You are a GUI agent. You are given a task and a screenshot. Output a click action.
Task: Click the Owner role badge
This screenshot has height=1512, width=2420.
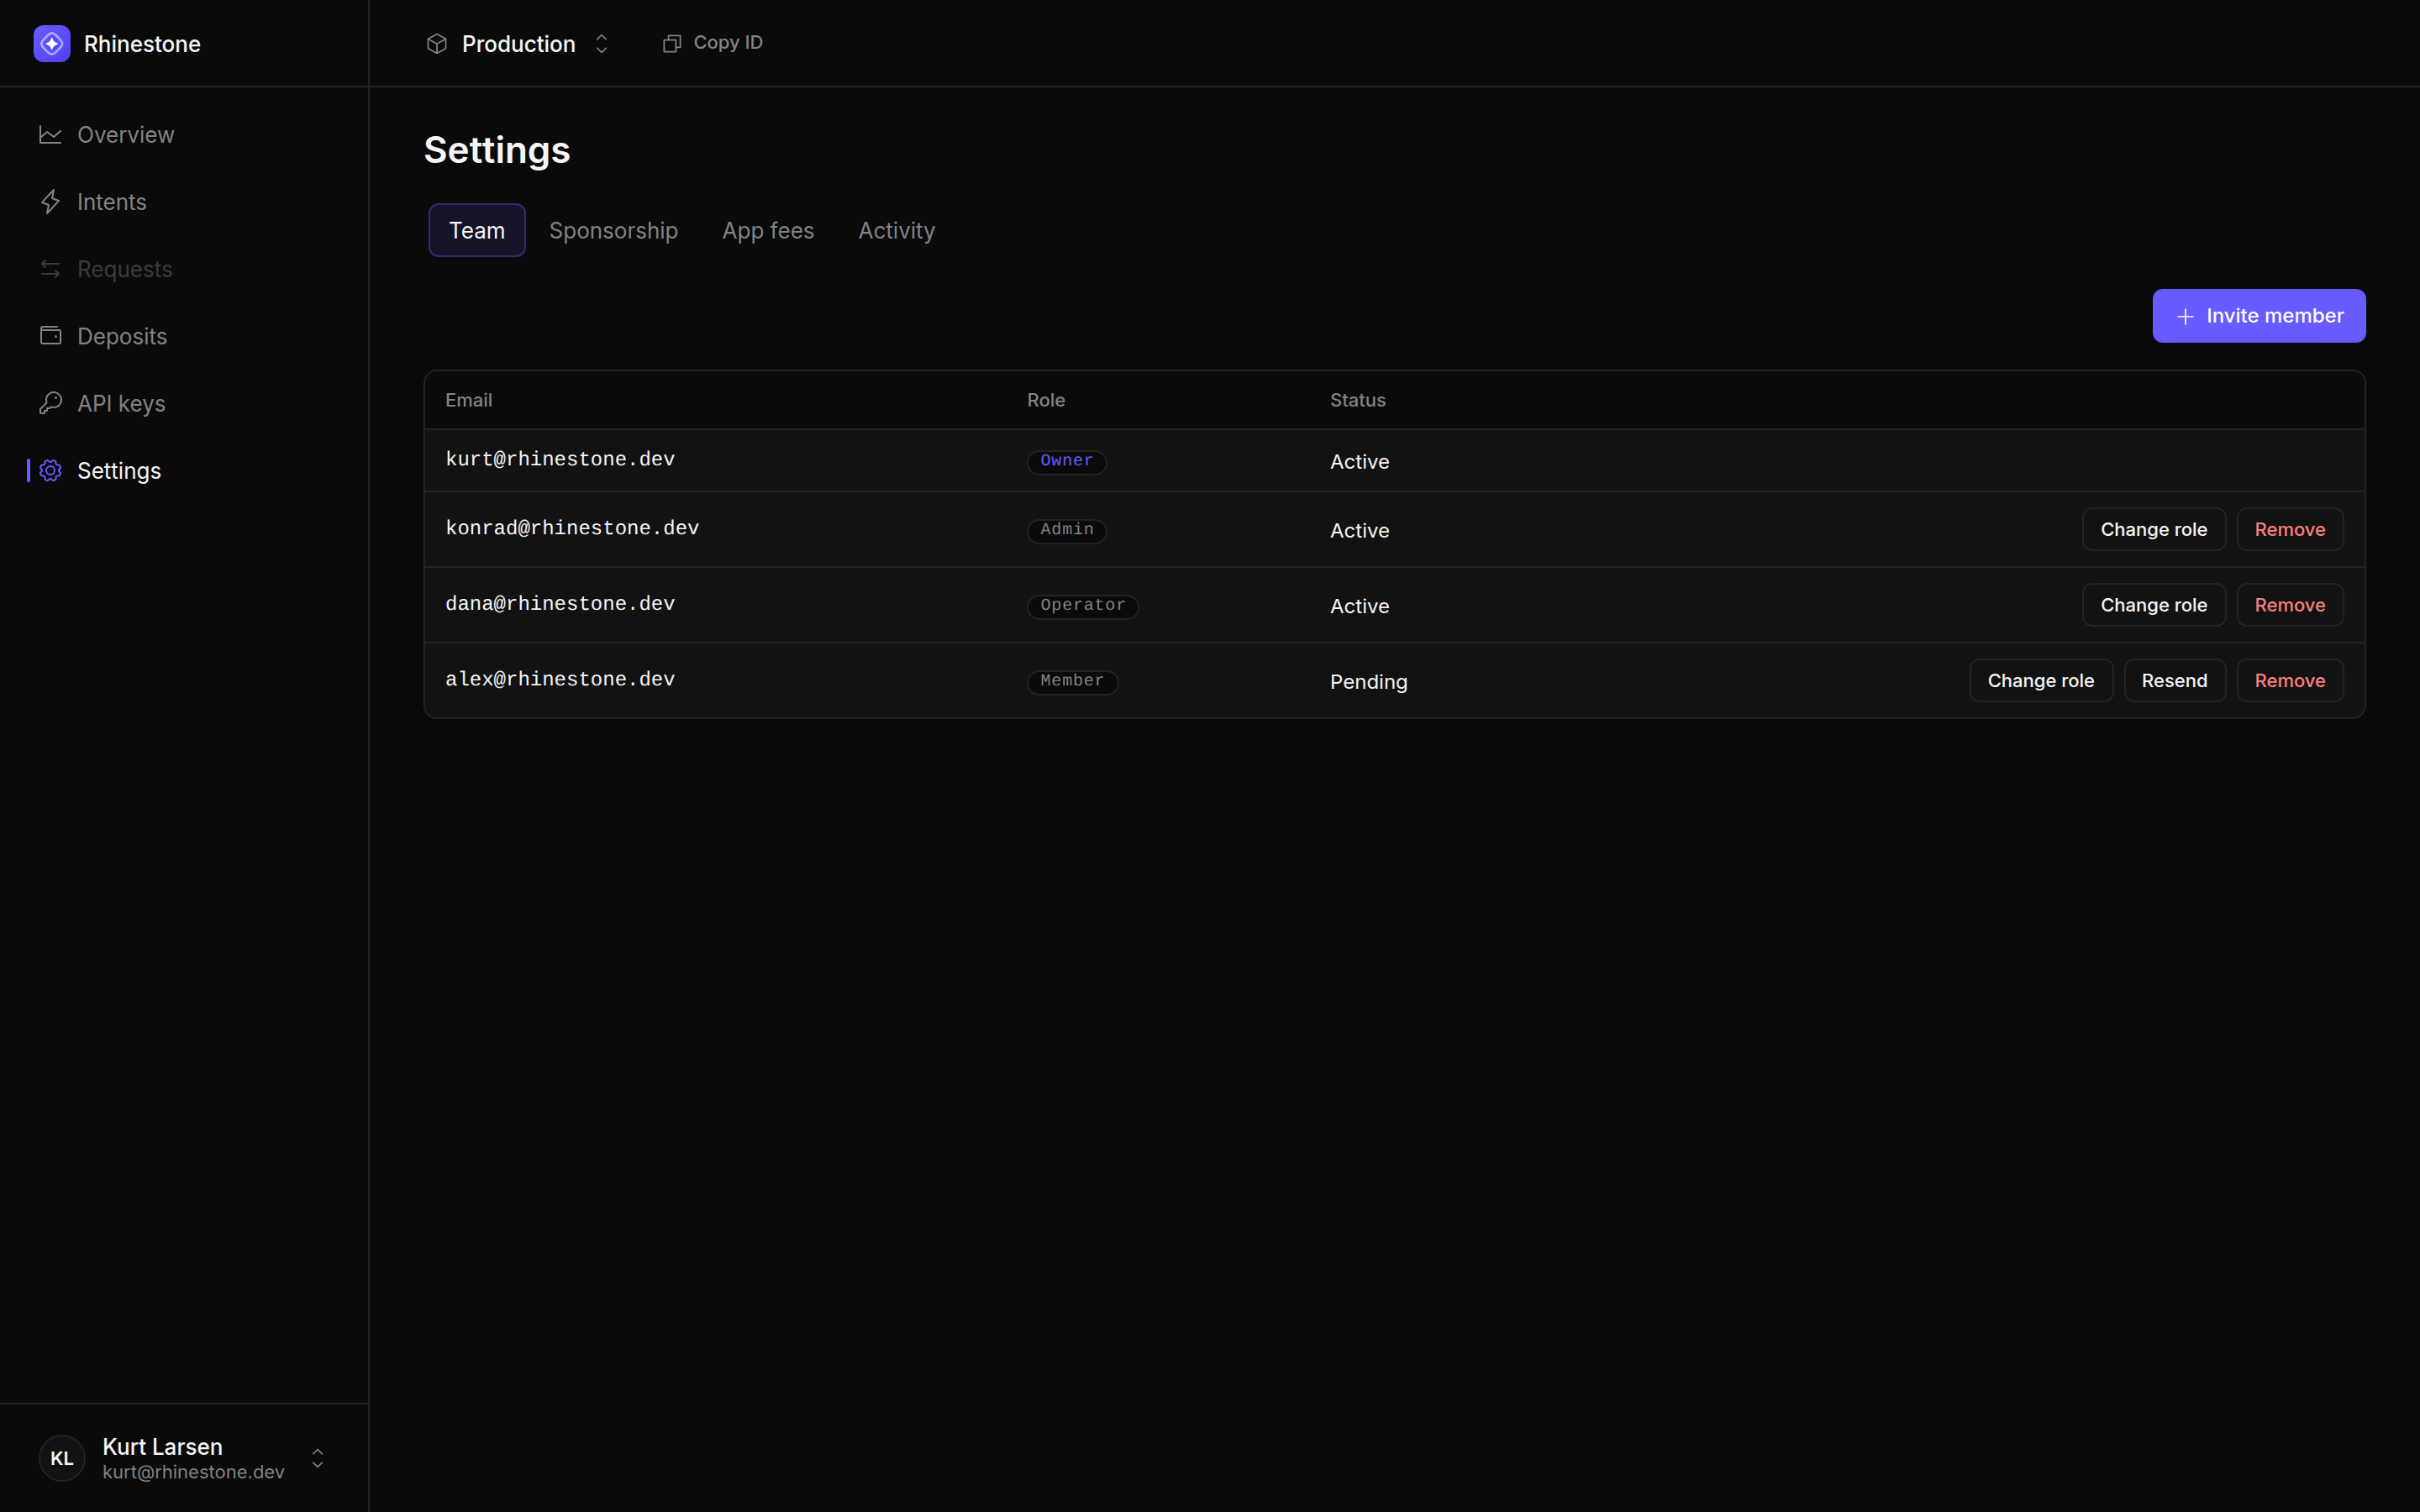1066,461
